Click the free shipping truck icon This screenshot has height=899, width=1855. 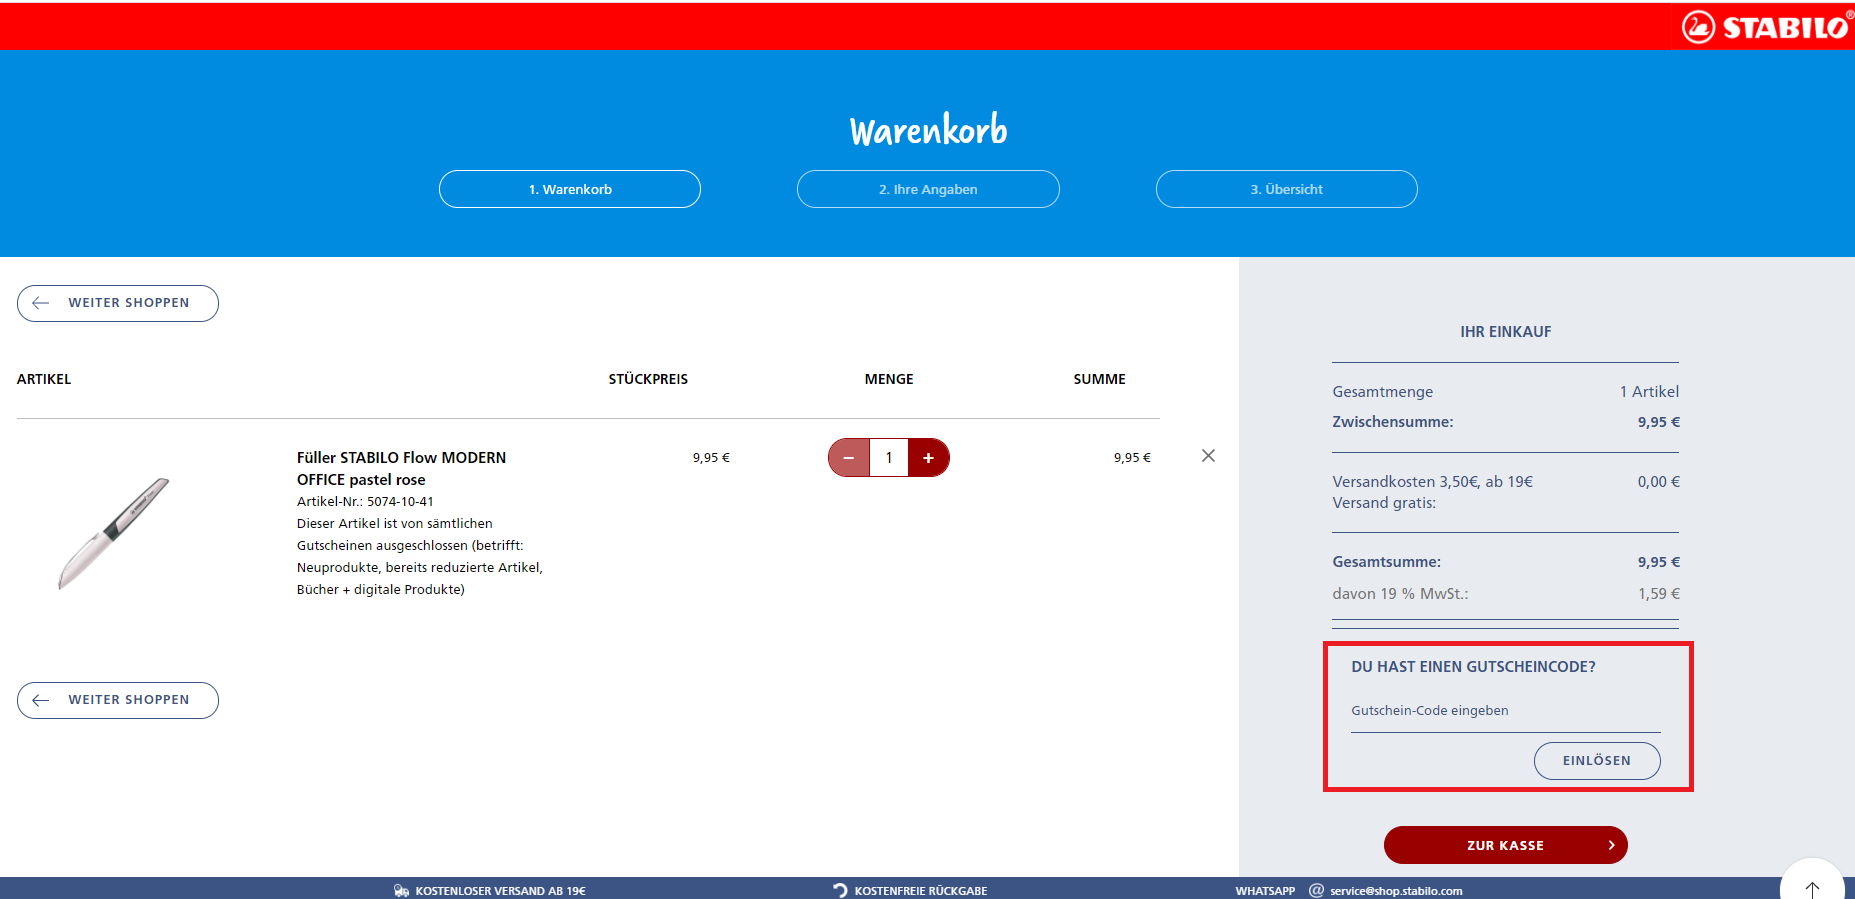(x=401, y=891)
